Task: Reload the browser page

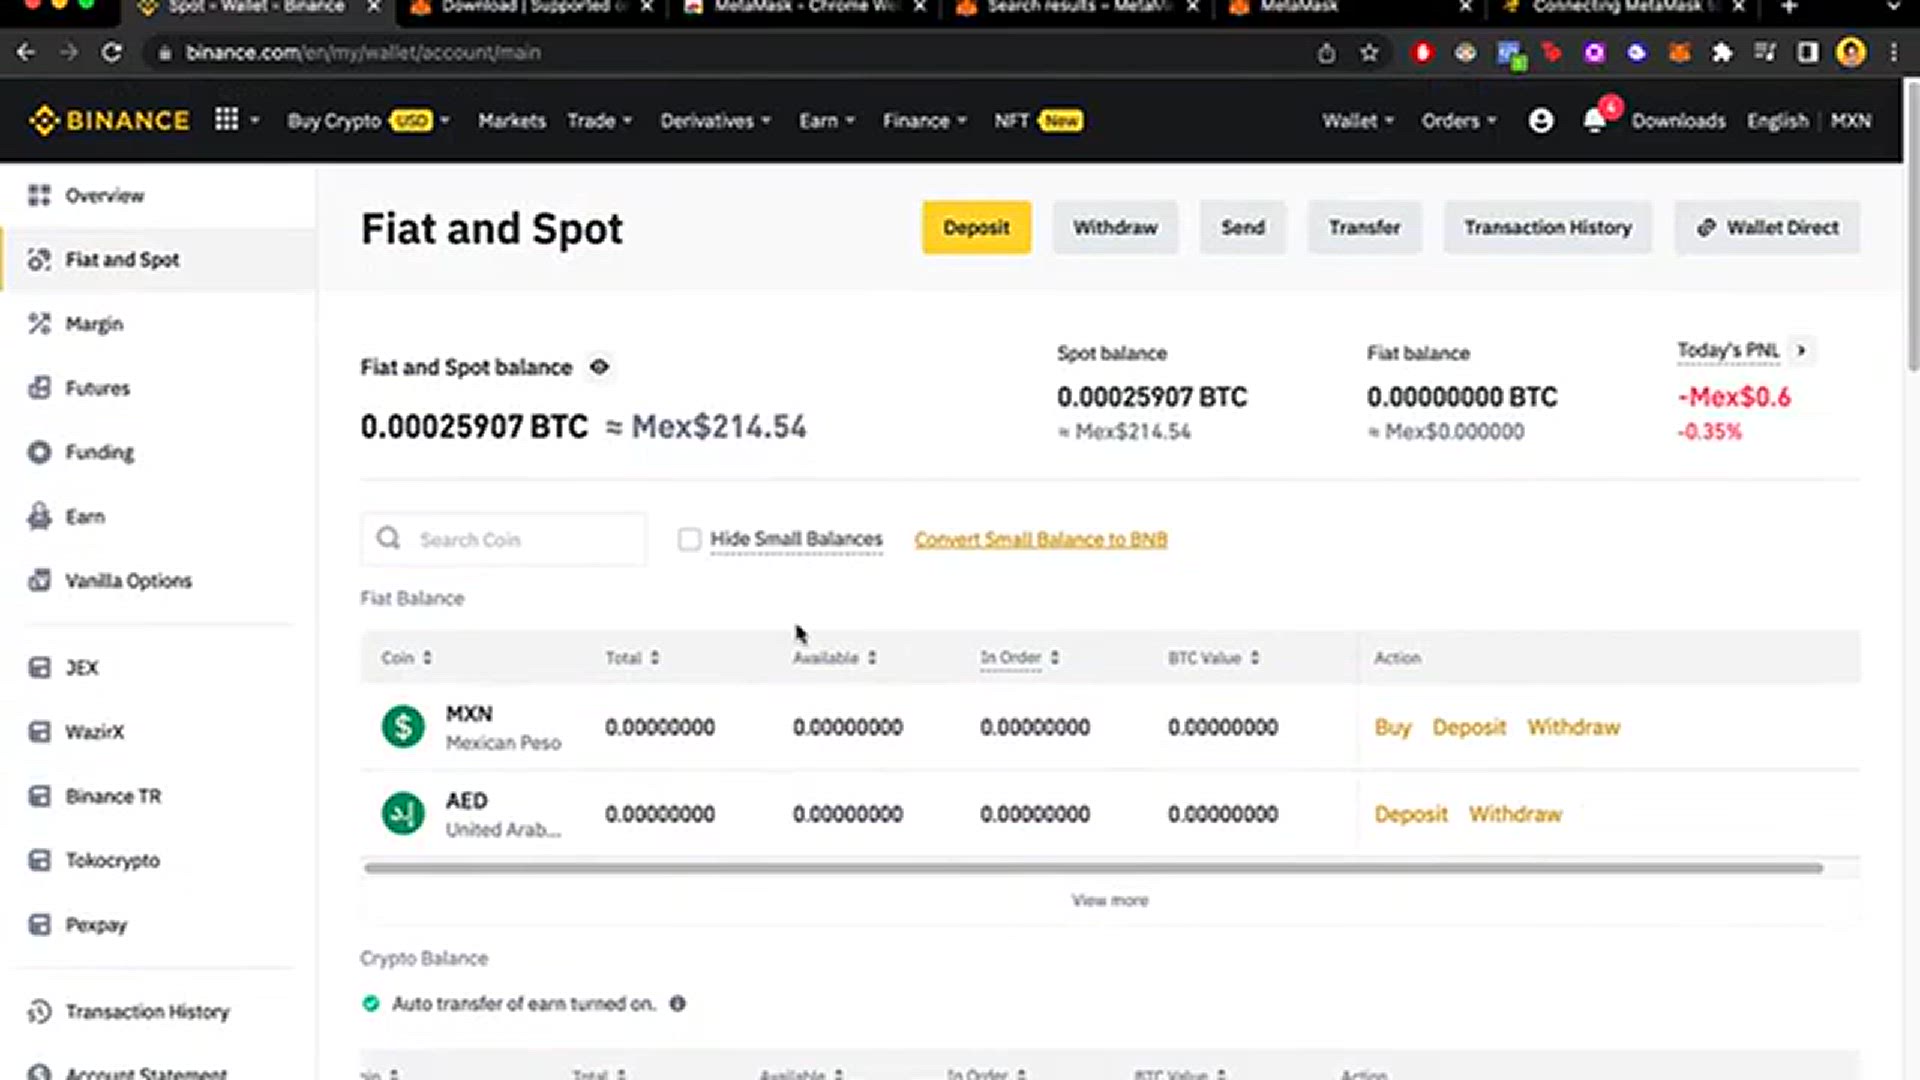Action: (x=112, y=52)
